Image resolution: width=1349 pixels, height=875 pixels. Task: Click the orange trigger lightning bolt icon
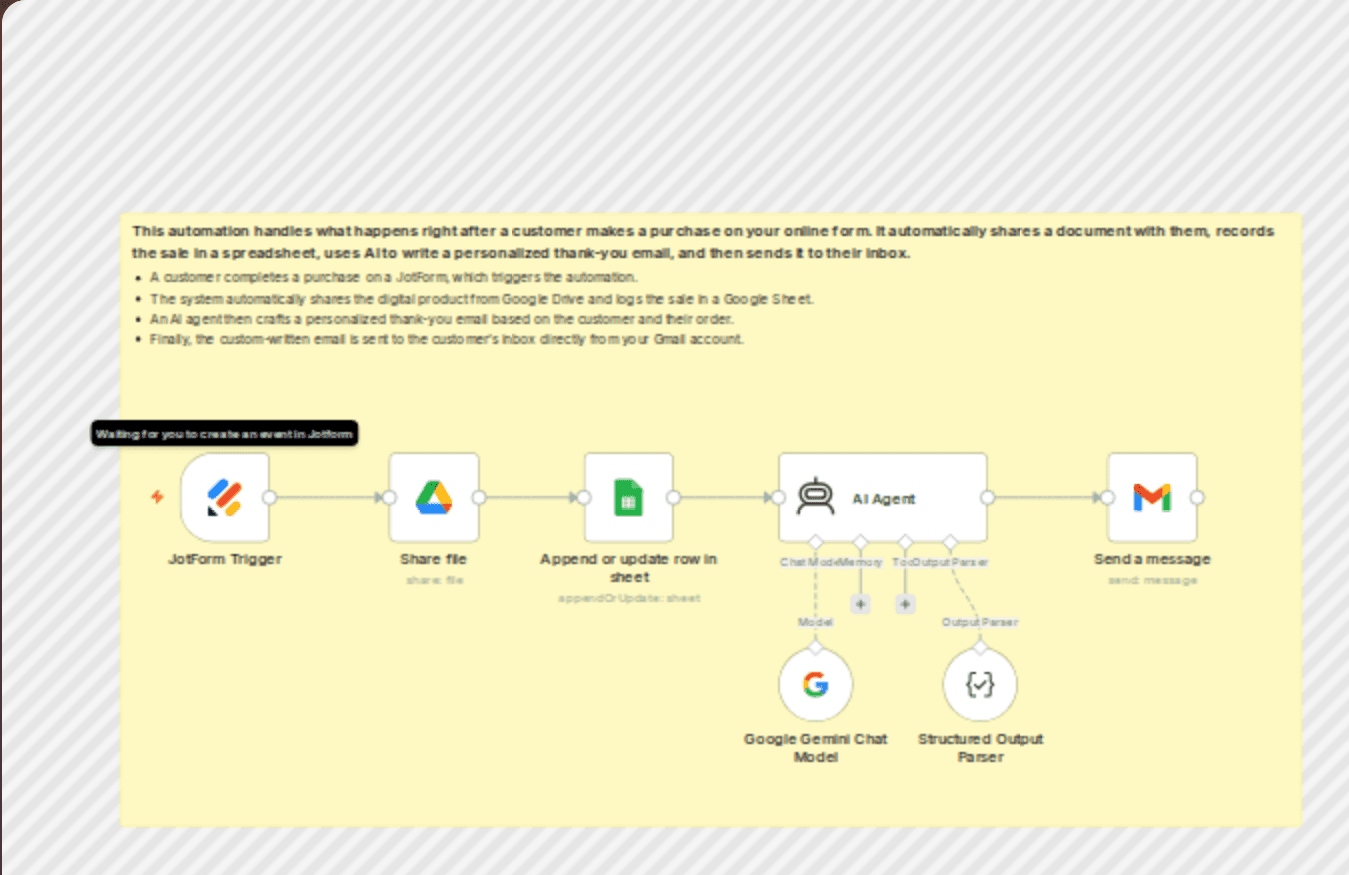[x=157, y=496]
